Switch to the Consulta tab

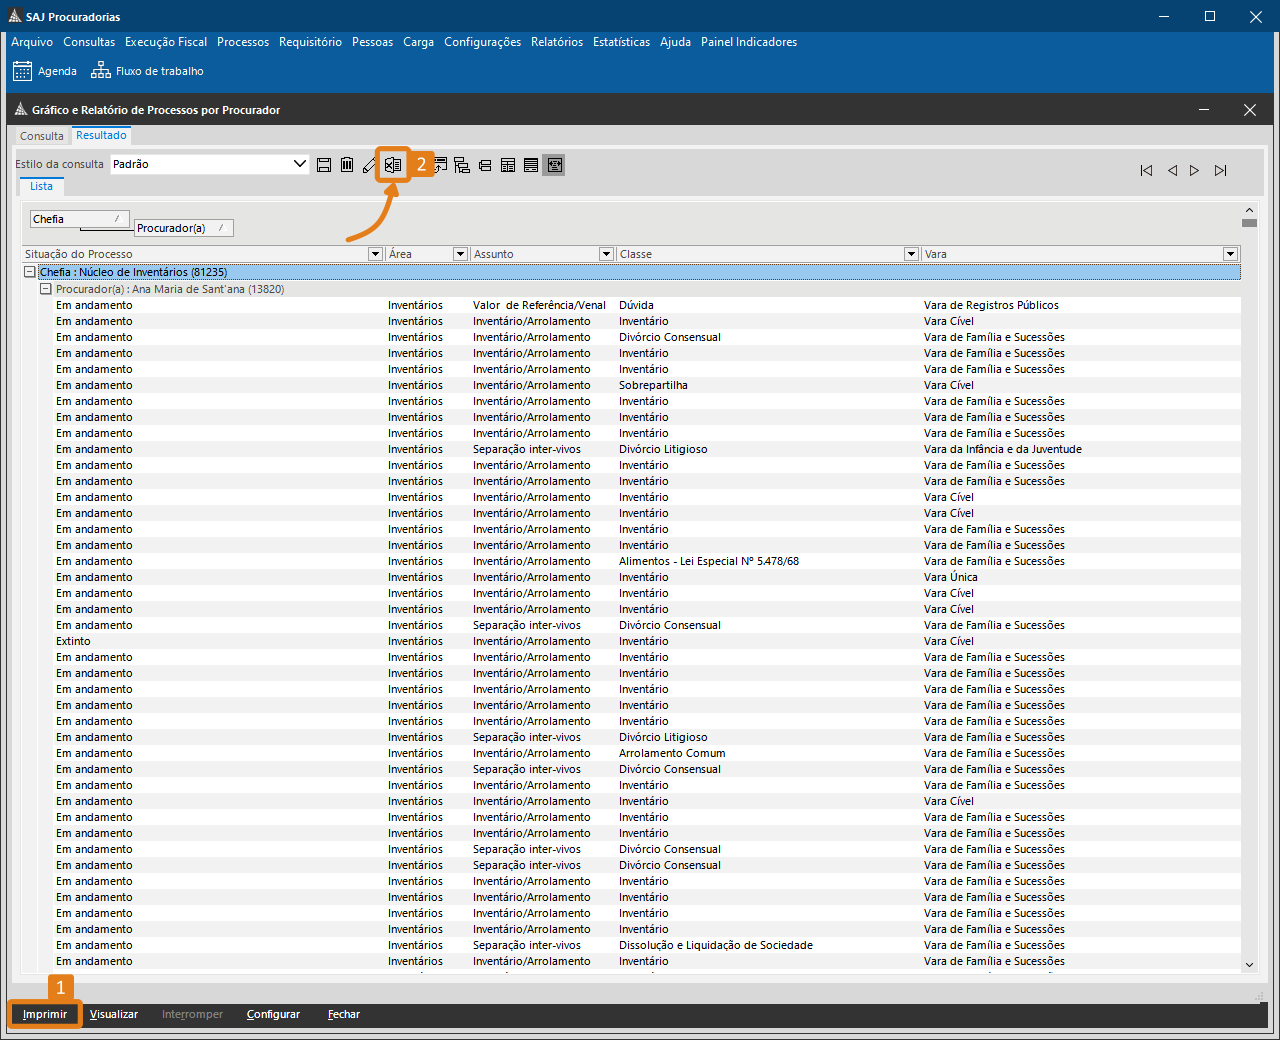coord(42,136)
